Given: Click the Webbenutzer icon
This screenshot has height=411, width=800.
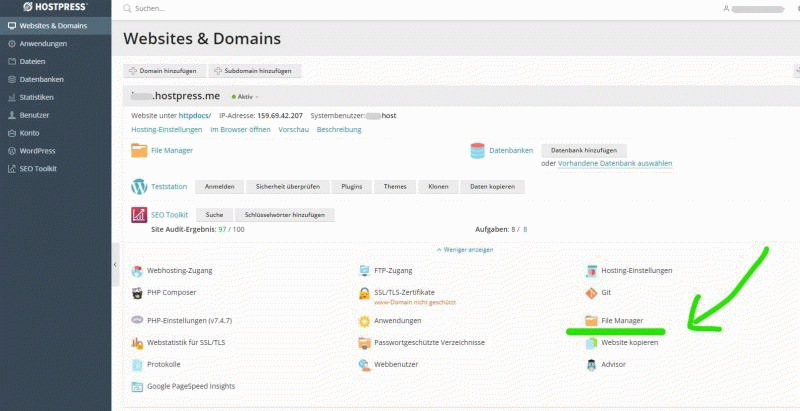Looking at the screenshot, I should coord(364,365).
